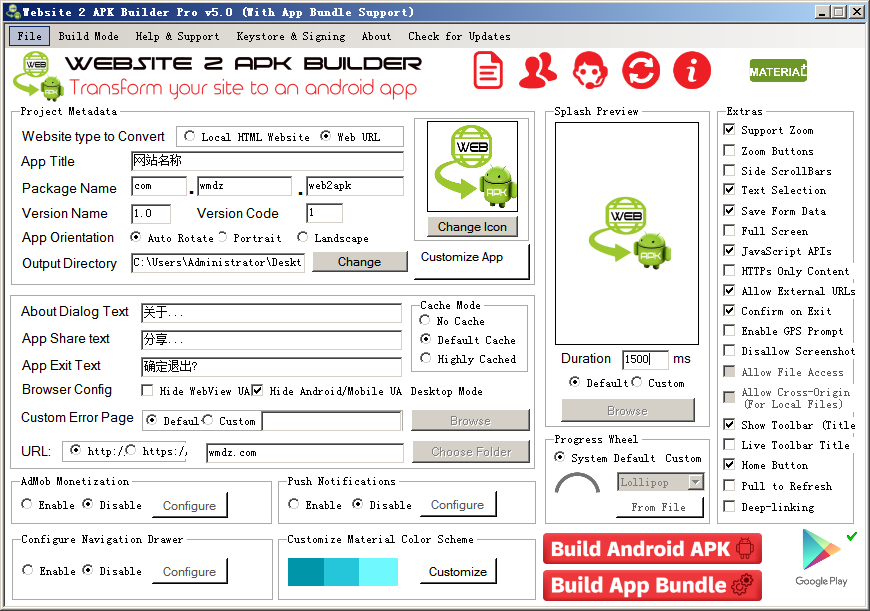Image resolution: width=870 pixels, height=611 pixels.
Task: Click the green MATERIAL badge icon
Action: coord(778,71)
